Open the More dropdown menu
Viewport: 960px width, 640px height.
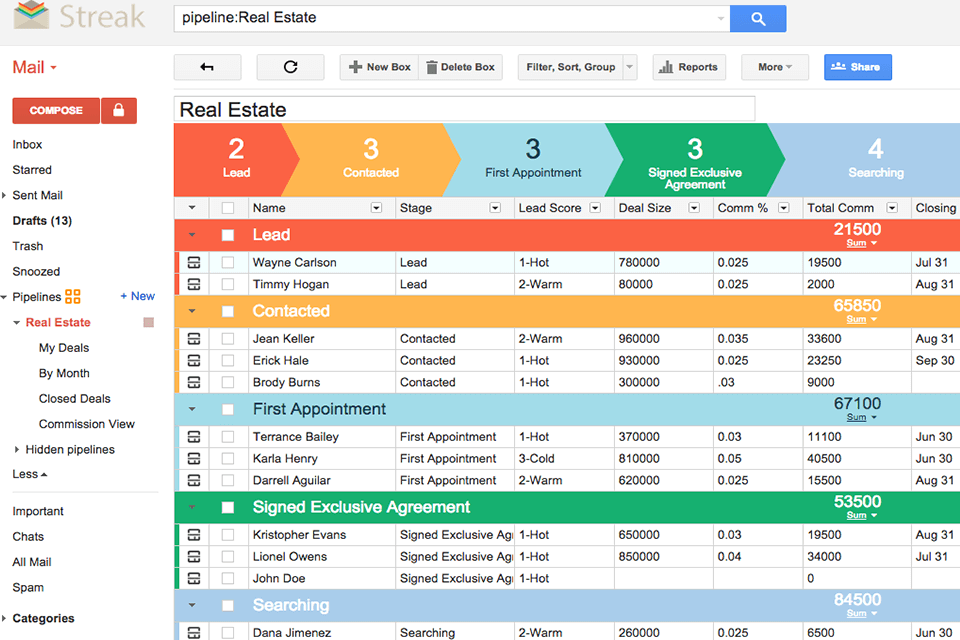point(774,67)
